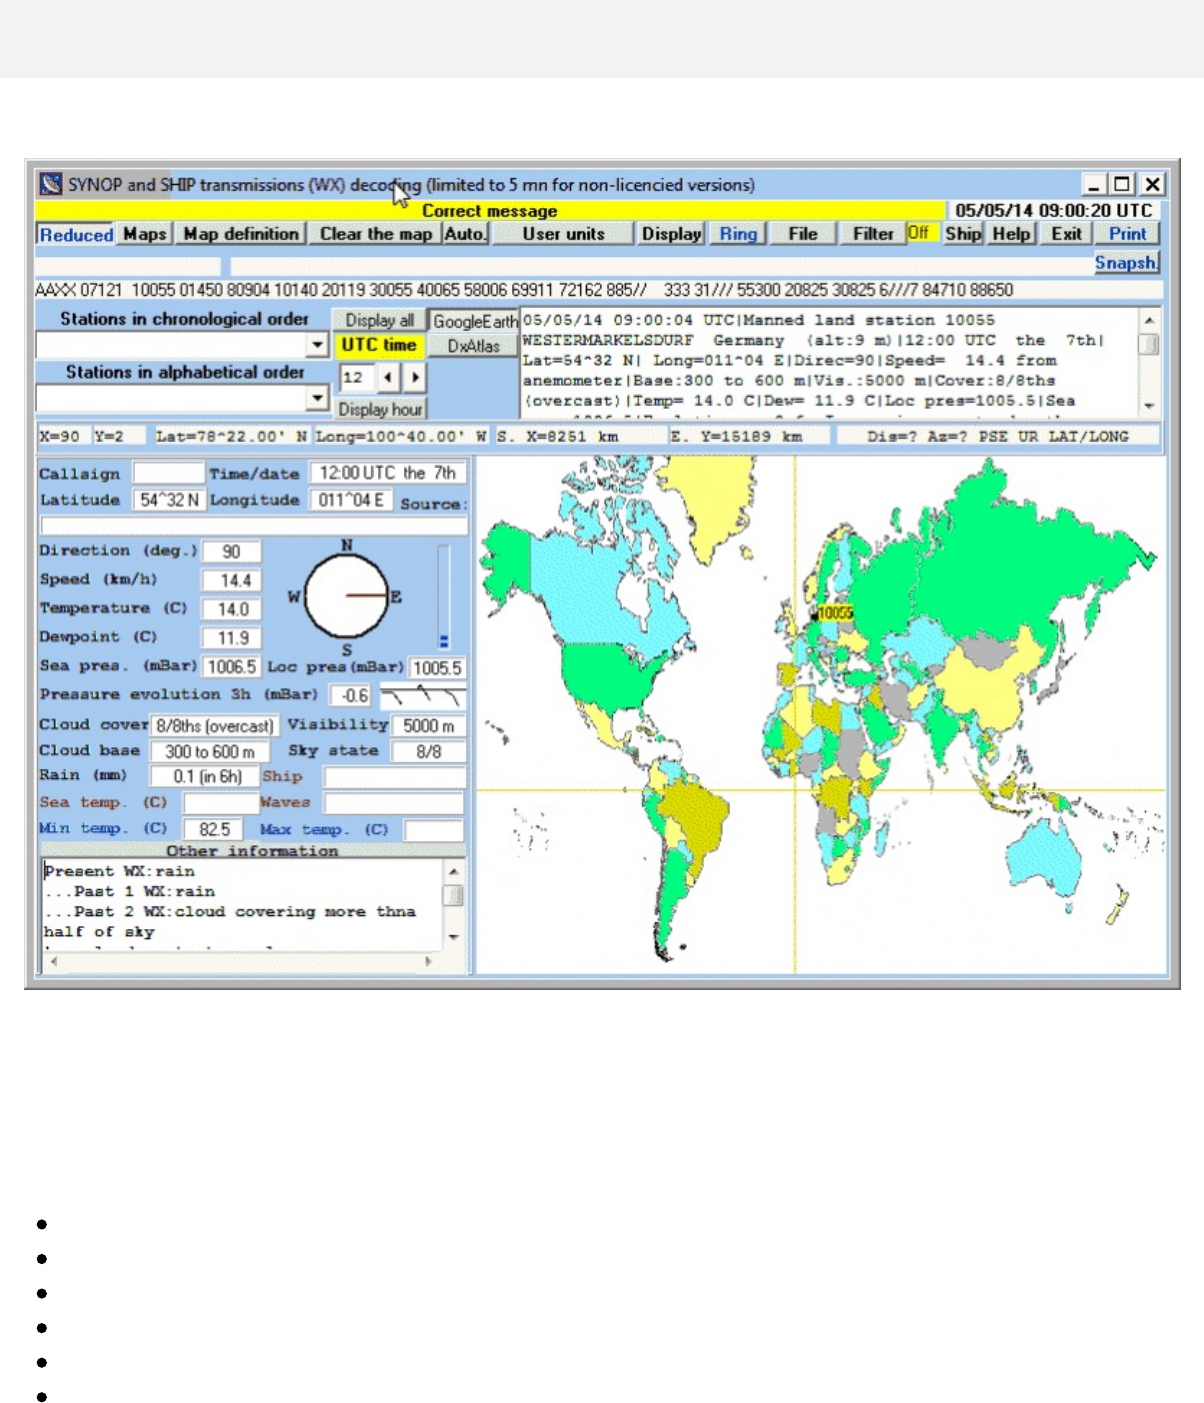The height and width of the screenshot is (1403, 1204).
Task: Open User units
Action: click(563, 234)
